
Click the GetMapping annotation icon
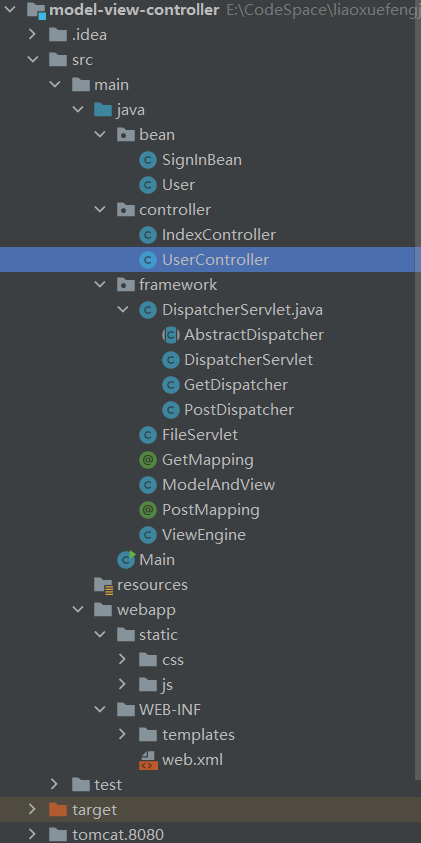(x=148, y=460)
